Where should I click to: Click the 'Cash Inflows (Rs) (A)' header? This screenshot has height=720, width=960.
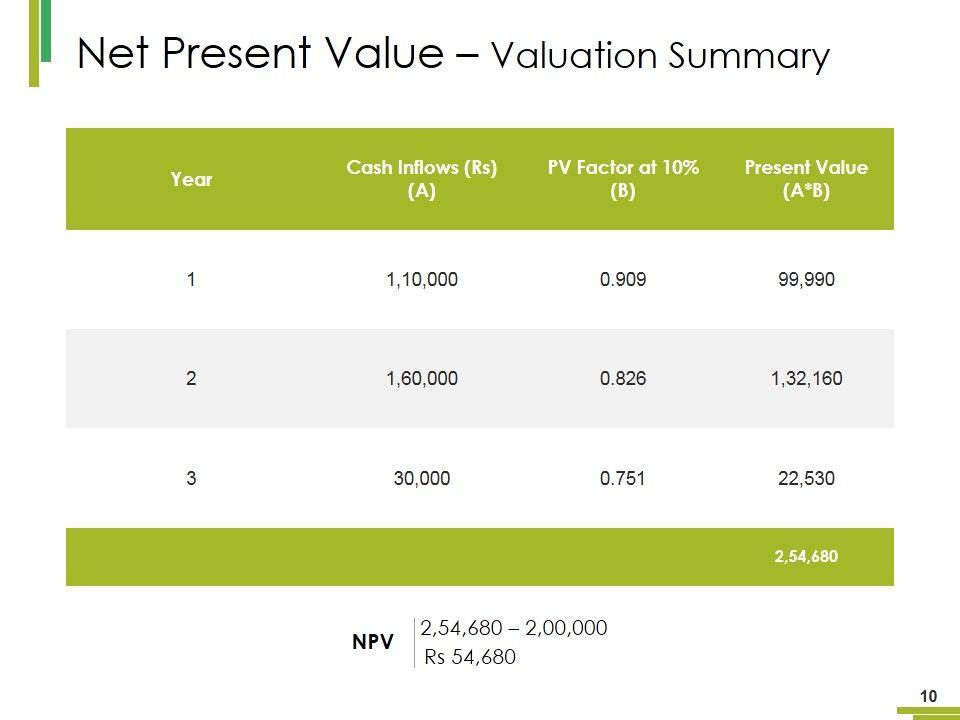[x=422, y=180]
